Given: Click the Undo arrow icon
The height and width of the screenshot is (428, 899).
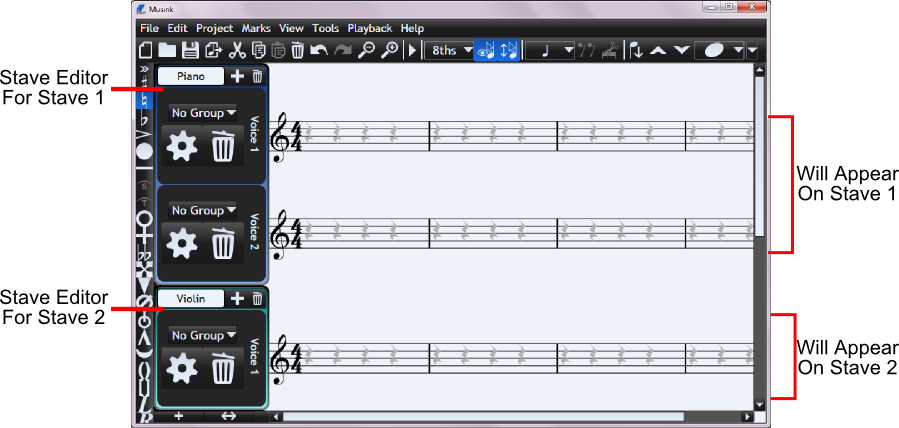Looking at the screenshot, I should pos(318,50).
